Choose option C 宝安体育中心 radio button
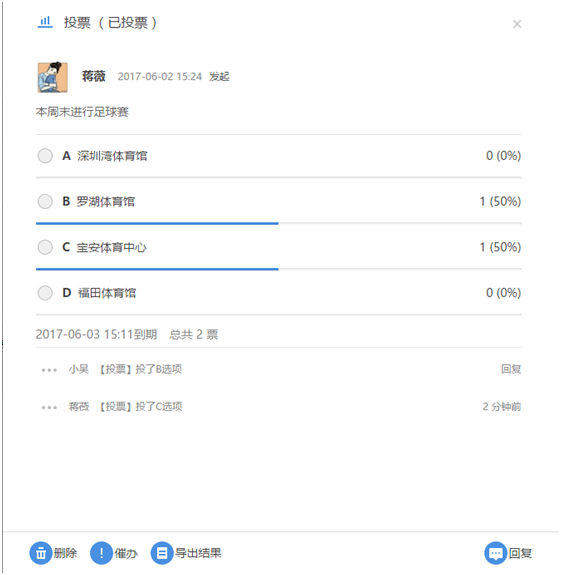 click(45, 247)
